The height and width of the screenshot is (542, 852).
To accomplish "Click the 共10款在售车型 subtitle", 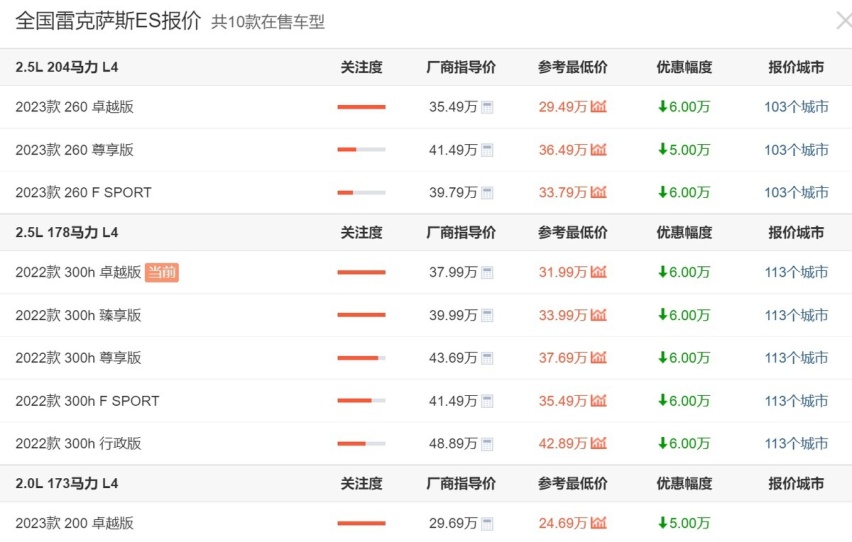I will point(268,22).
